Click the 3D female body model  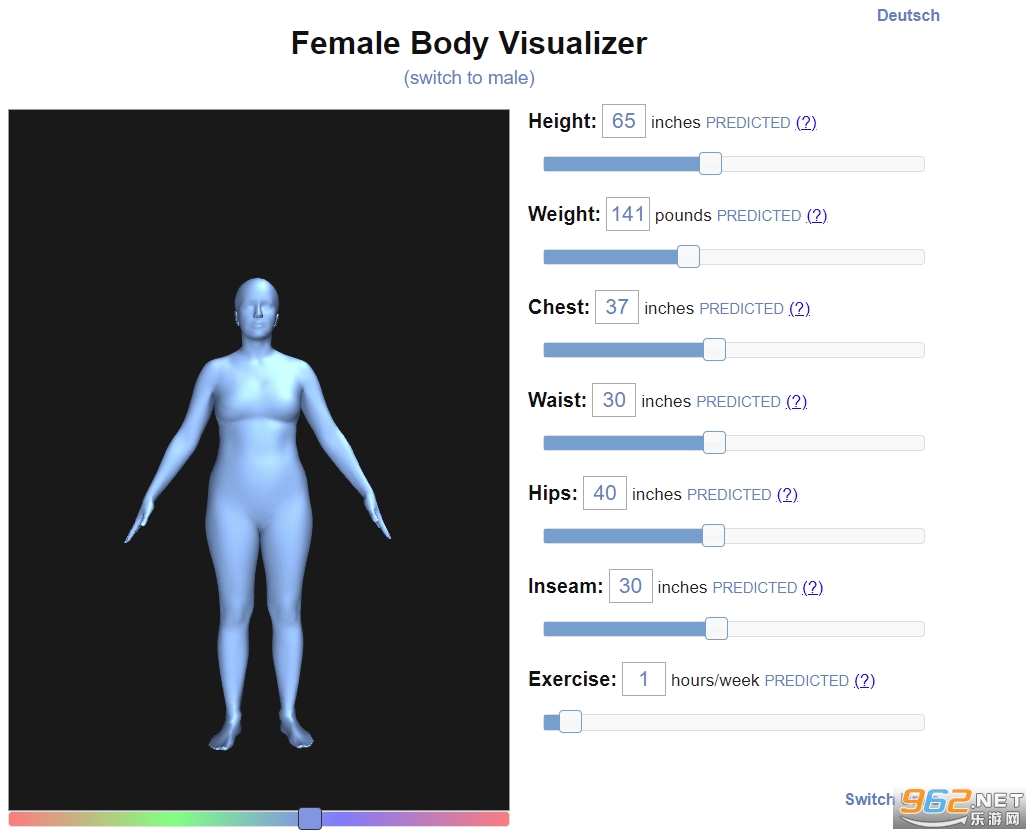[x=258, y=513]
